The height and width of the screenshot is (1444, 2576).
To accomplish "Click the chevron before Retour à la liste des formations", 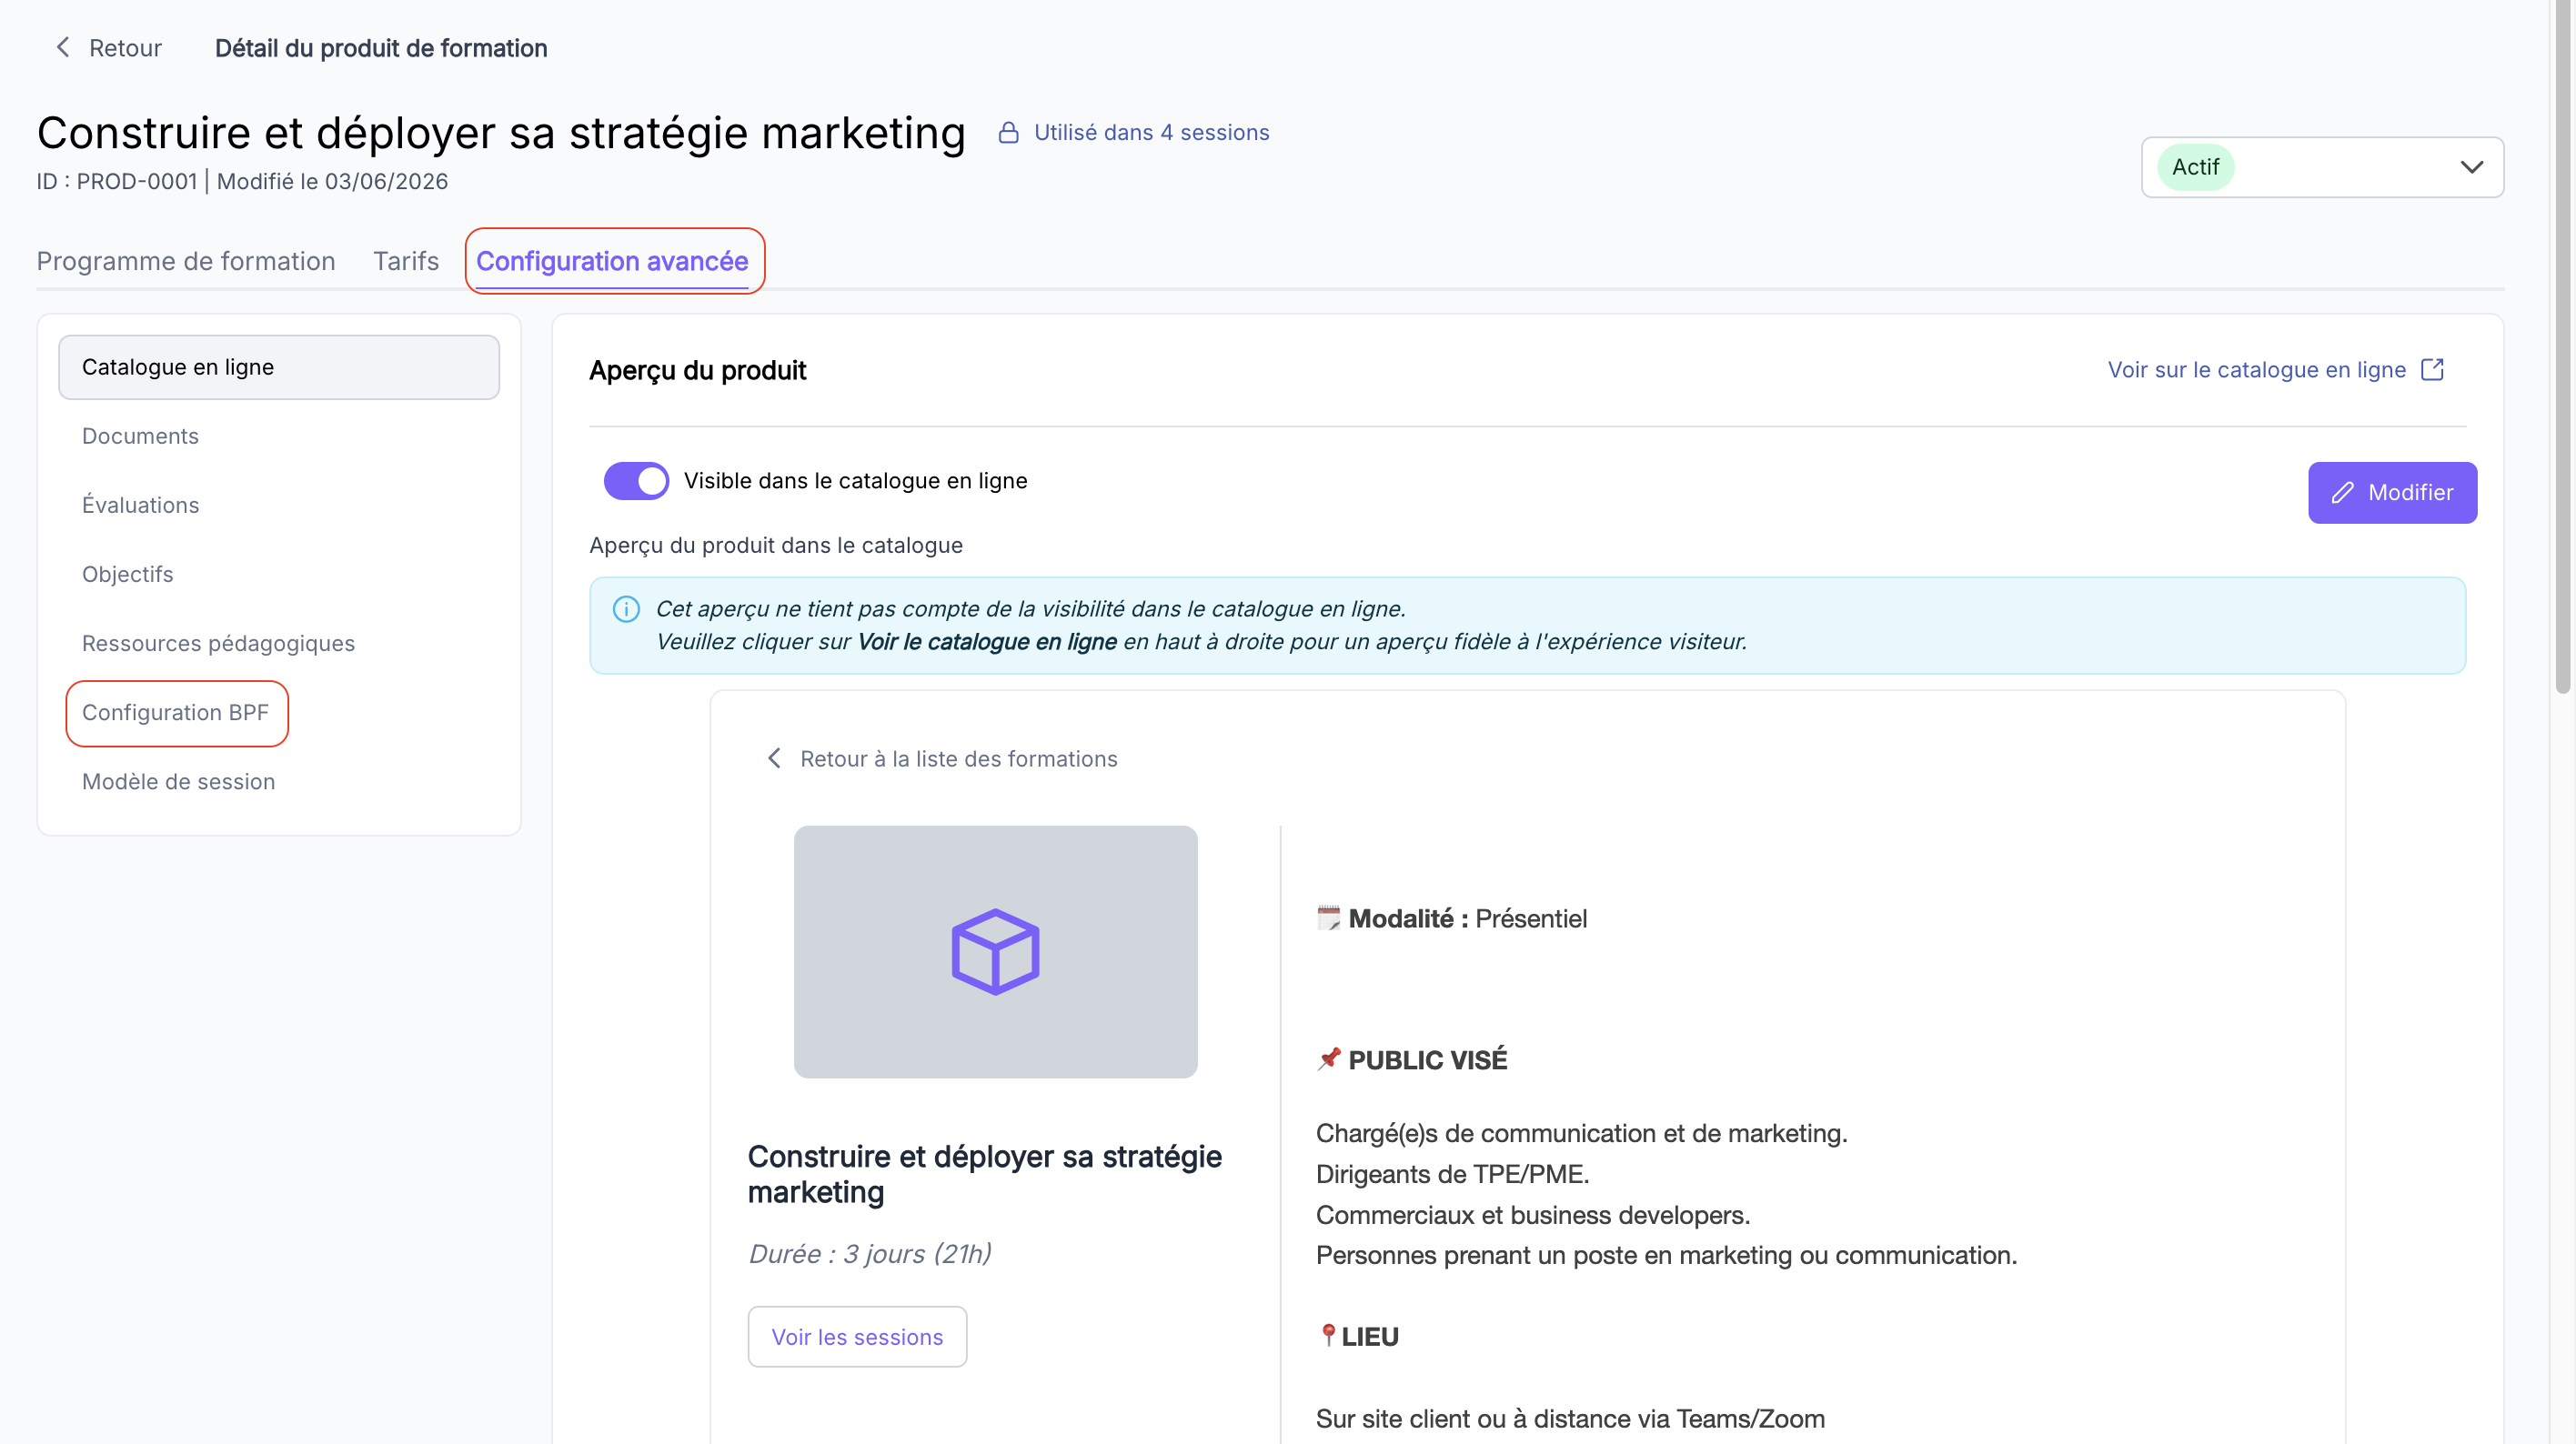I will pos(774,758).
